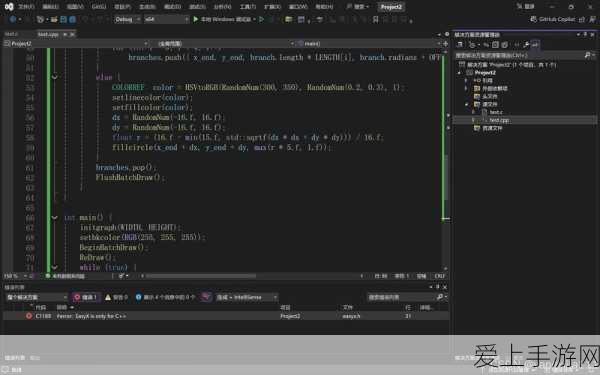Click the Visual Studio logo icon
Viewport: 600px width, 375px height.
(x=9, y=7)
